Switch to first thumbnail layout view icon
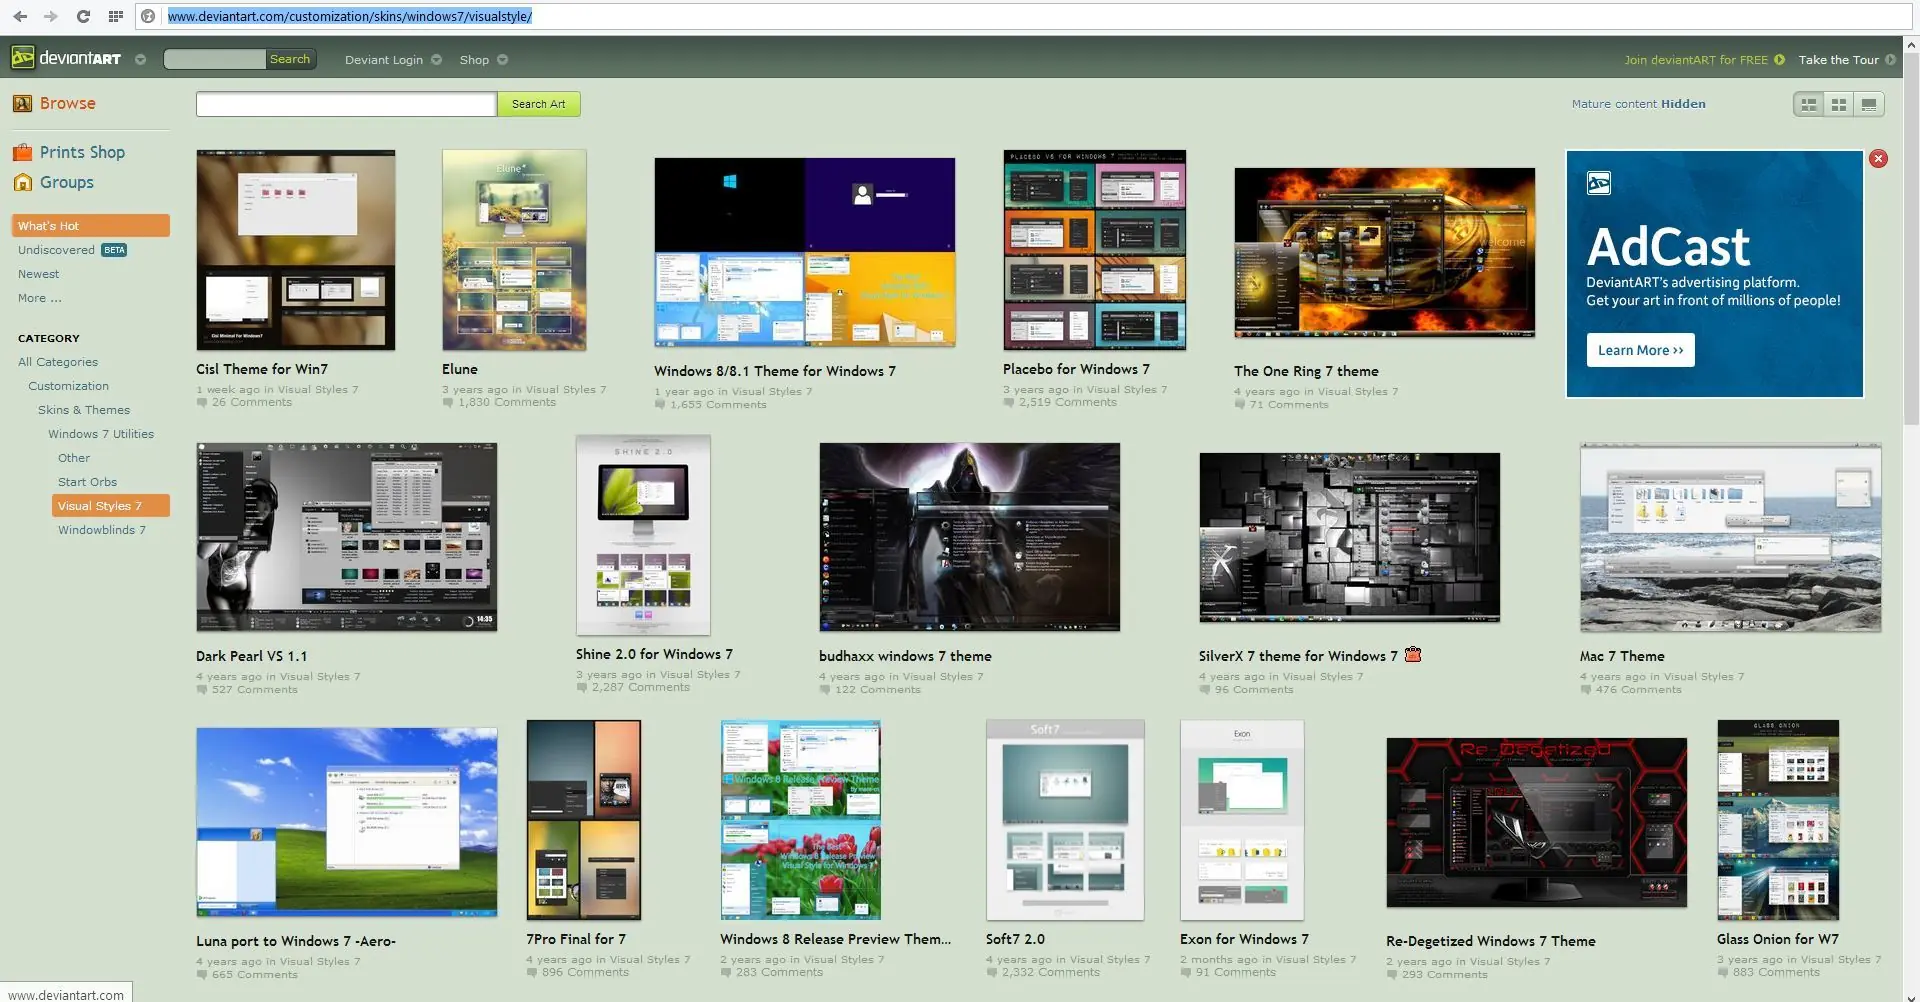 (1809, 104)
